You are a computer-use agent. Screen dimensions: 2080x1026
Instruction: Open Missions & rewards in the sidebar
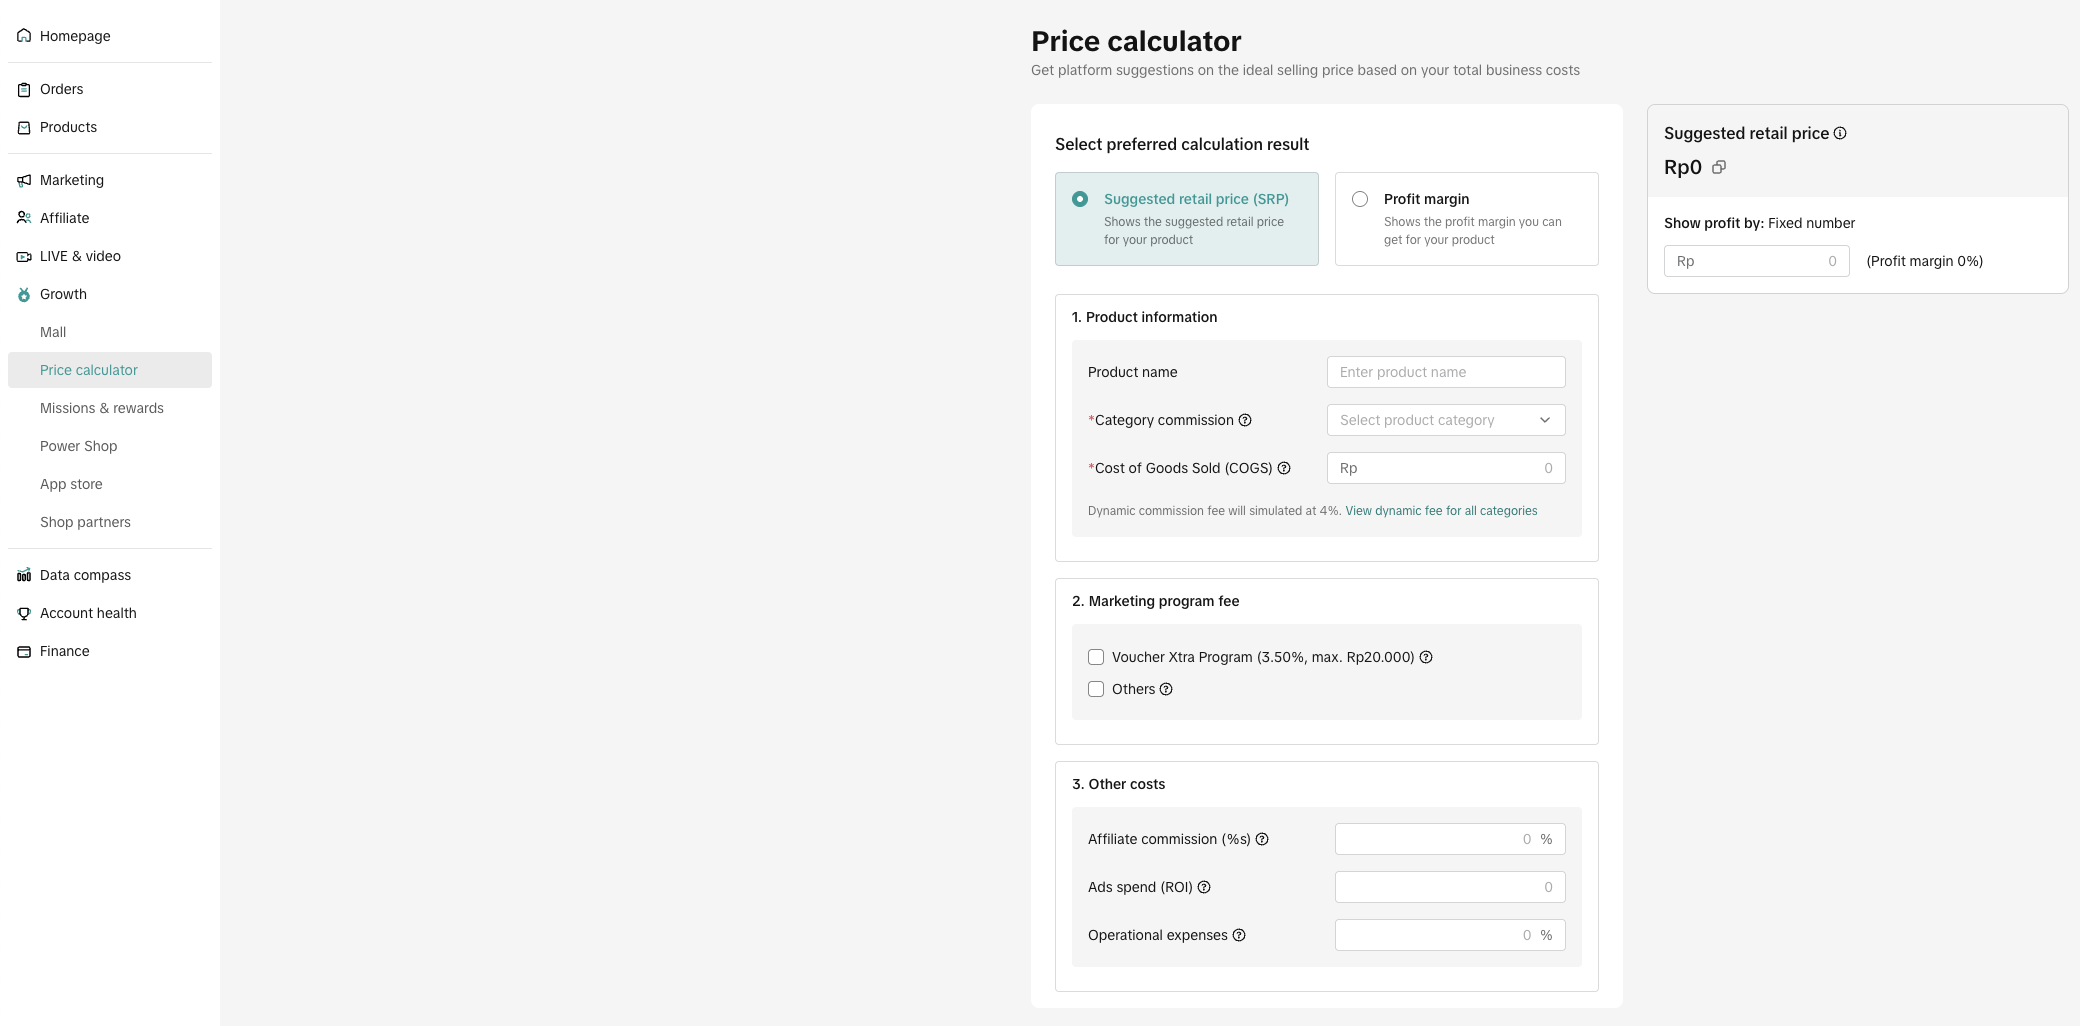click(x=102, y=408)
